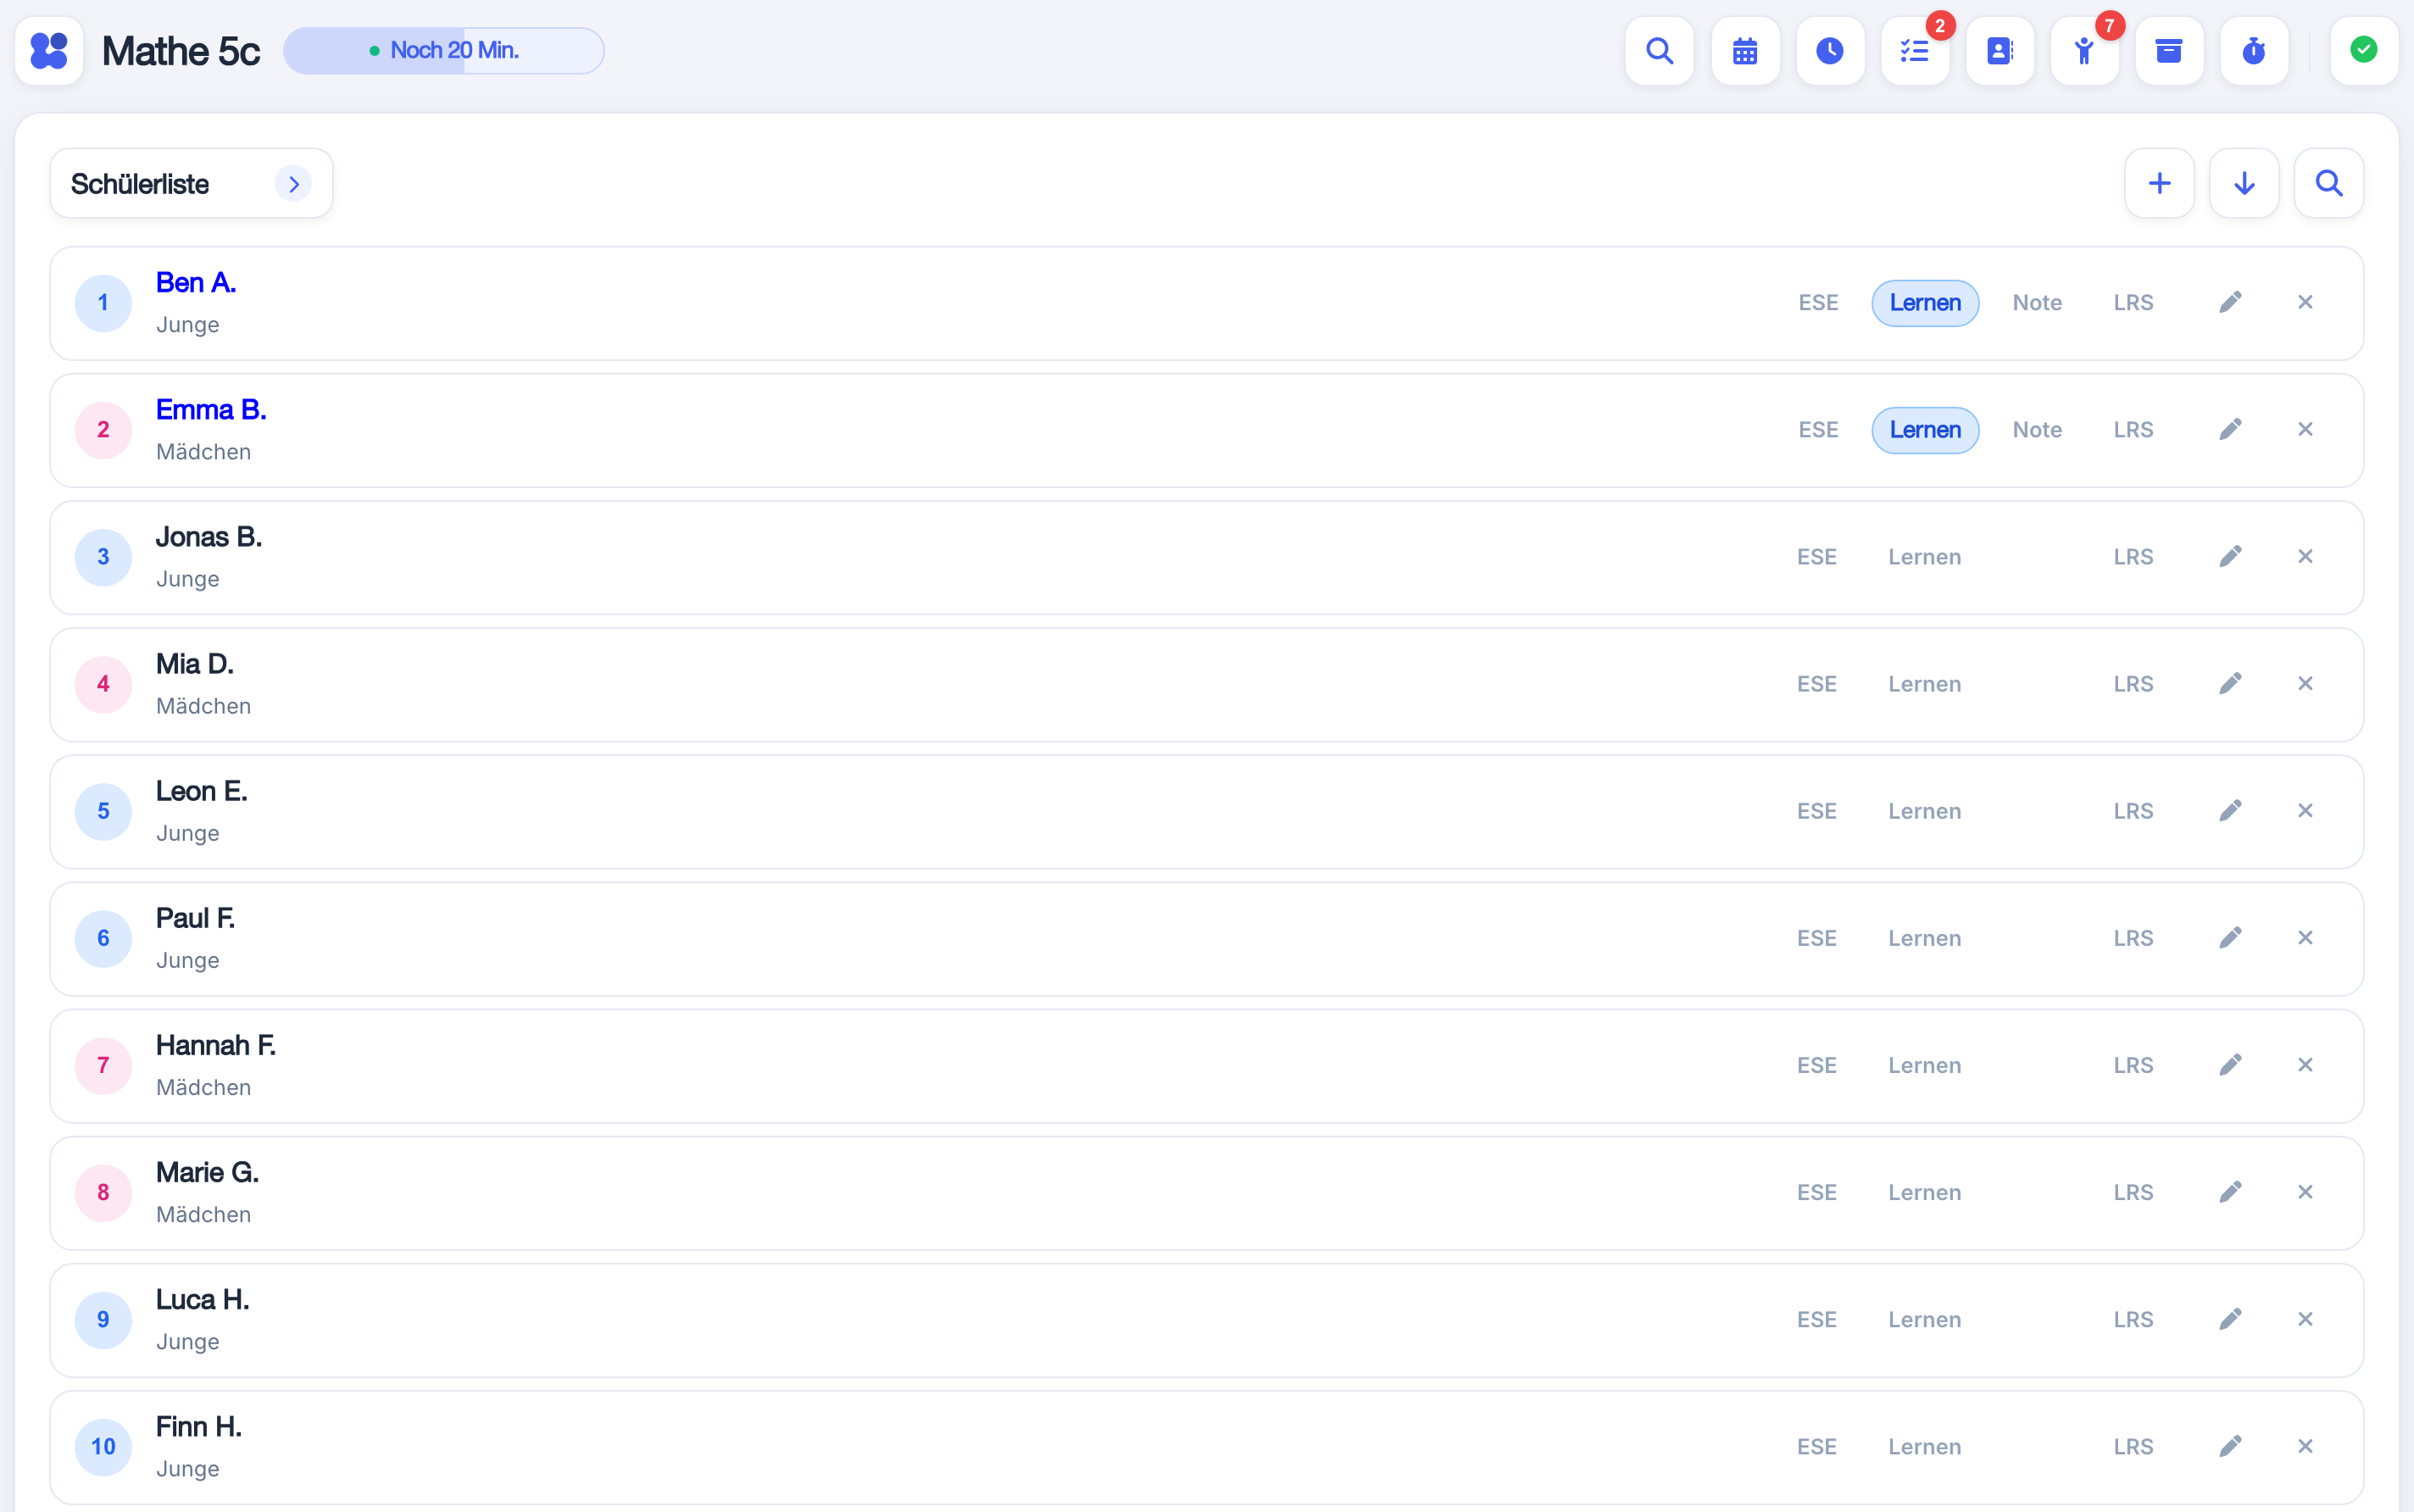Enable ESE for Hannah F.
The height and width of the screenshot is (1512, 2414).
1817,1065
